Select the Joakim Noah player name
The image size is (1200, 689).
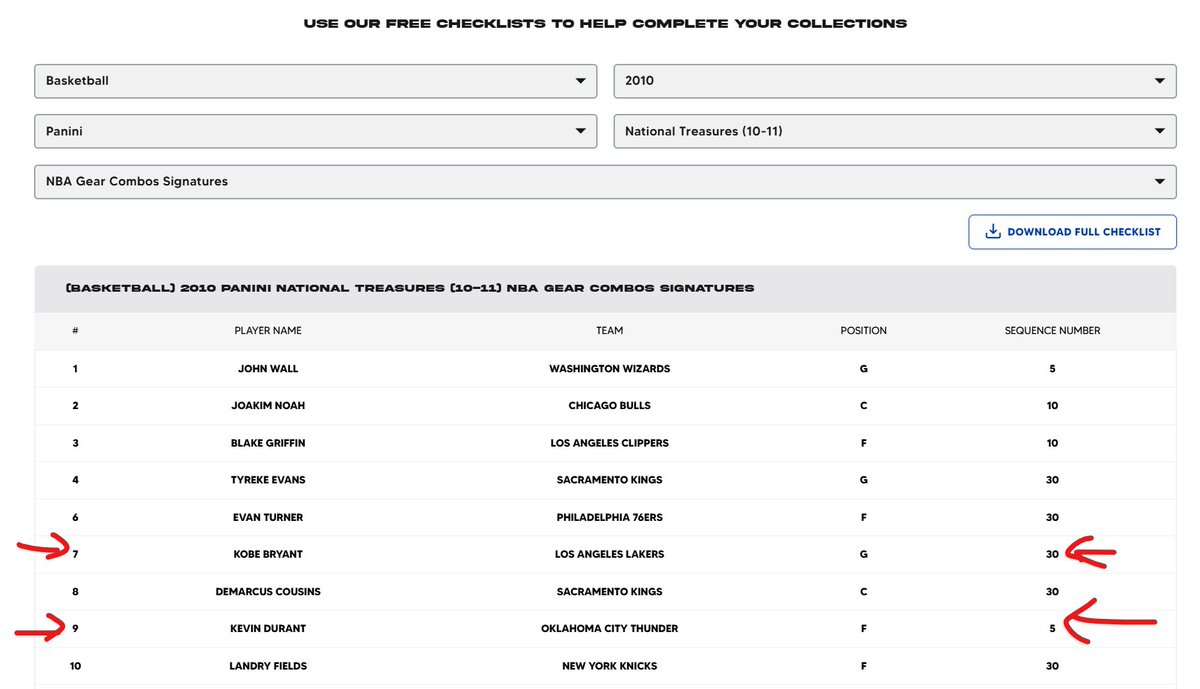pos(268,406)
